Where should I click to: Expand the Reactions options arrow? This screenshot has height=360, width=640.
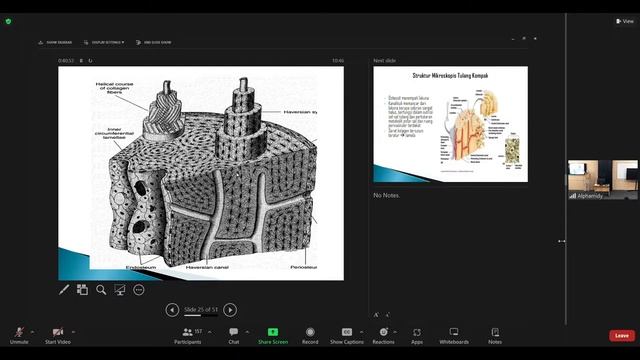point(395,332)
